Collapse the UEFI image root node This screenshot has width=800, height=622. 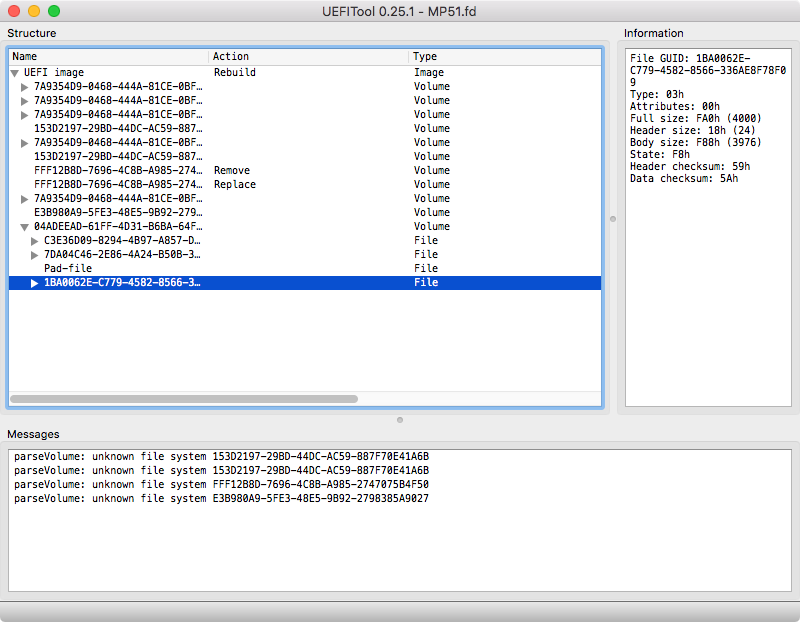click(15, 73)
